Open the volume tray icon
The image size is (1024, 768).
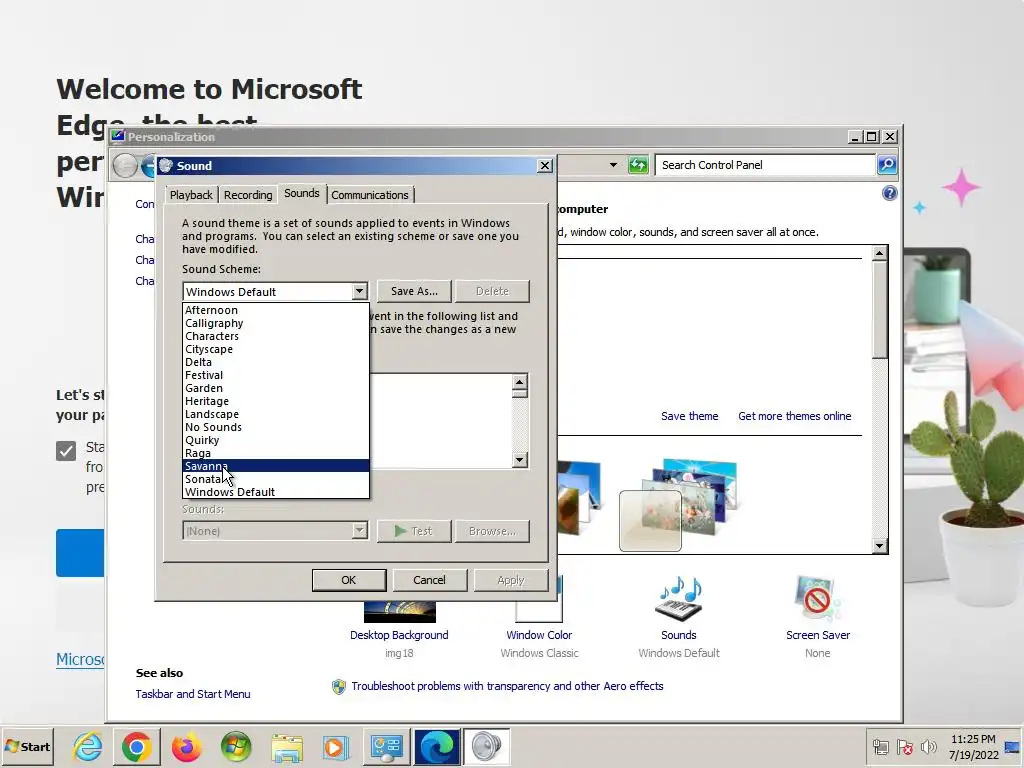[x=928, y=746]
